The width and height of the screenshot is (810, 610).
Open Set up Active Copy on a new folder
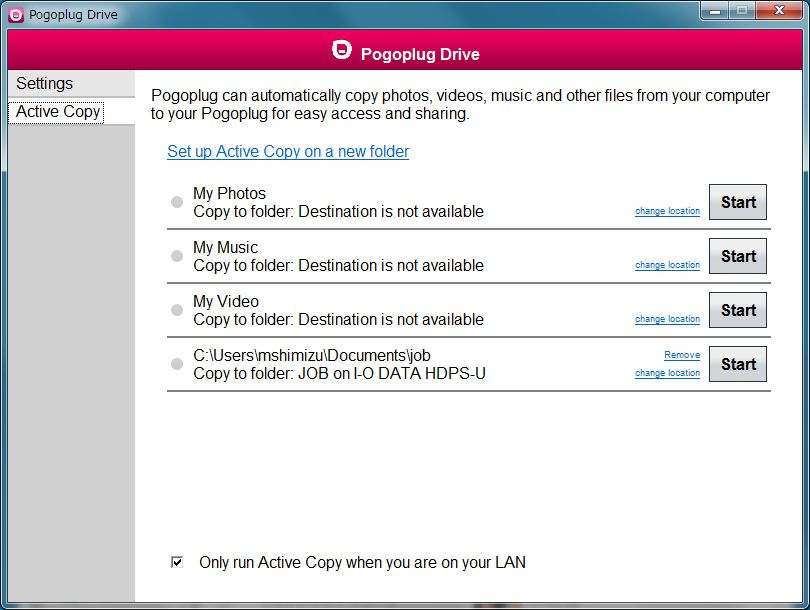288,151
